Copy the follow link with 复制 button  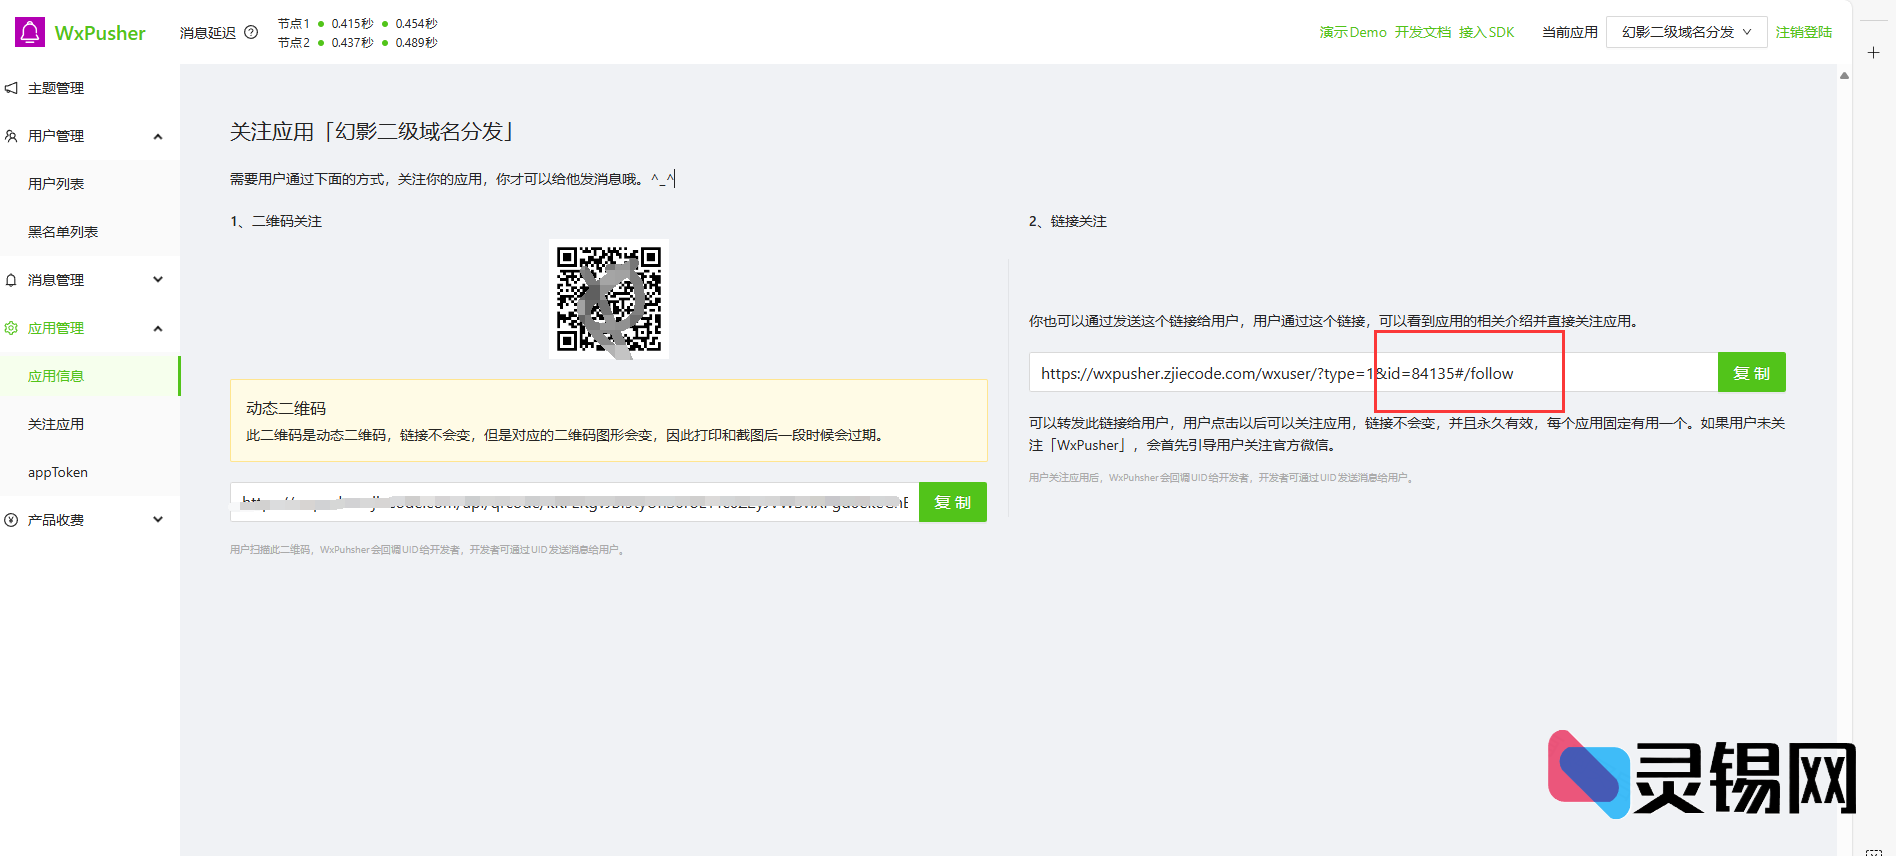1751,373
